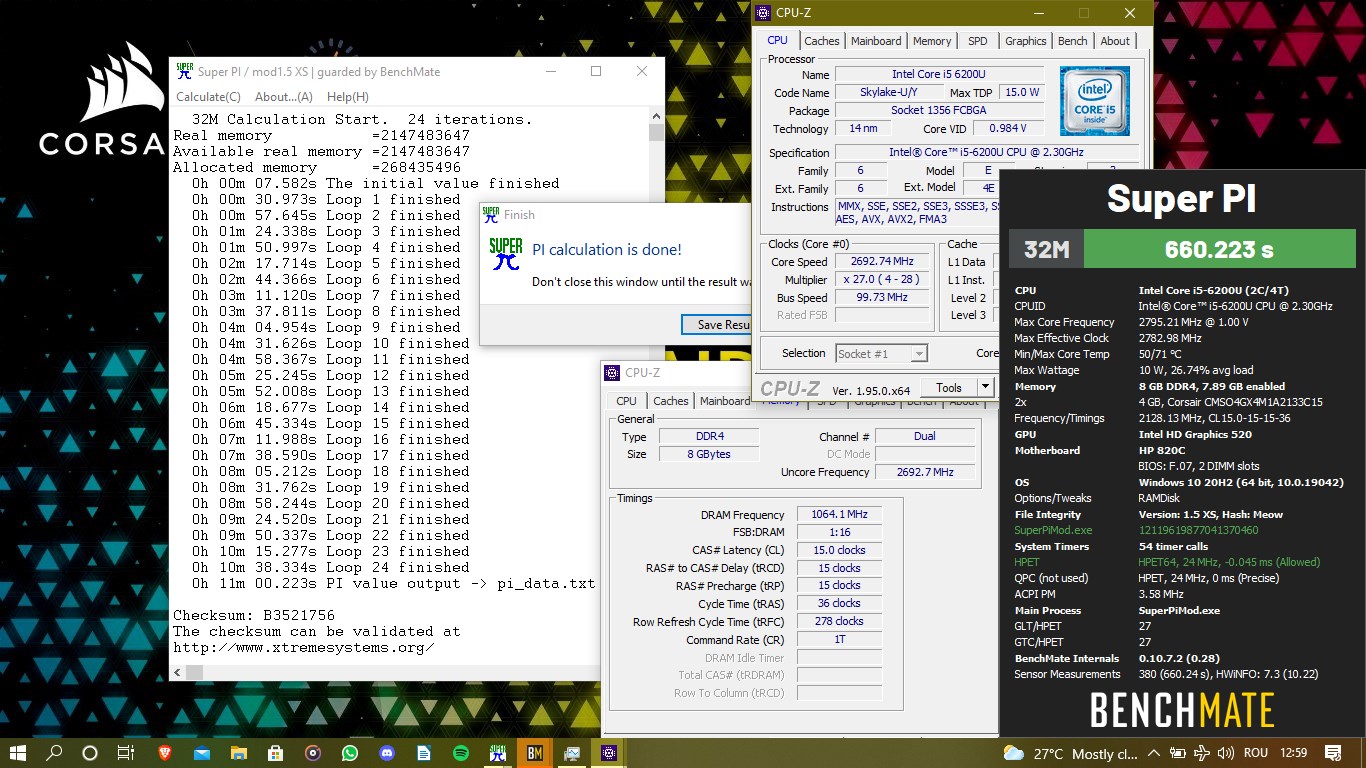
Task: Select the SPD tab in top CPU-Z window
Action: [x=978, y=41]
